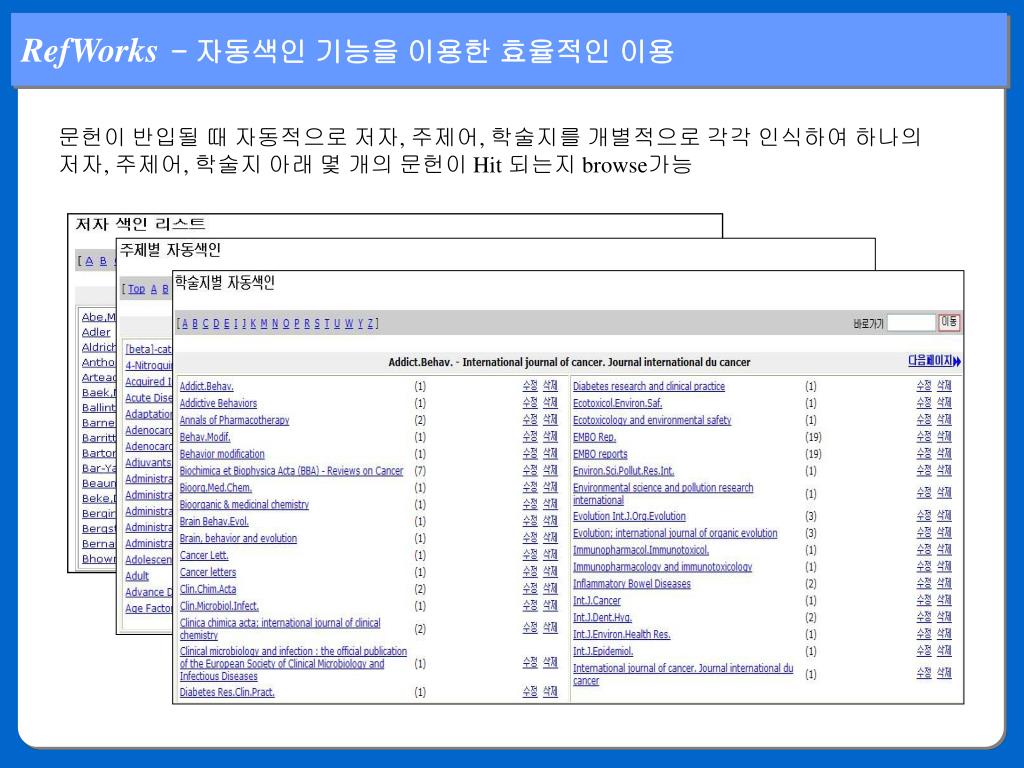Click 수정 (edit) for Cancer letters row
Screen dimensions: 1024x768
[x=530, y=572]
